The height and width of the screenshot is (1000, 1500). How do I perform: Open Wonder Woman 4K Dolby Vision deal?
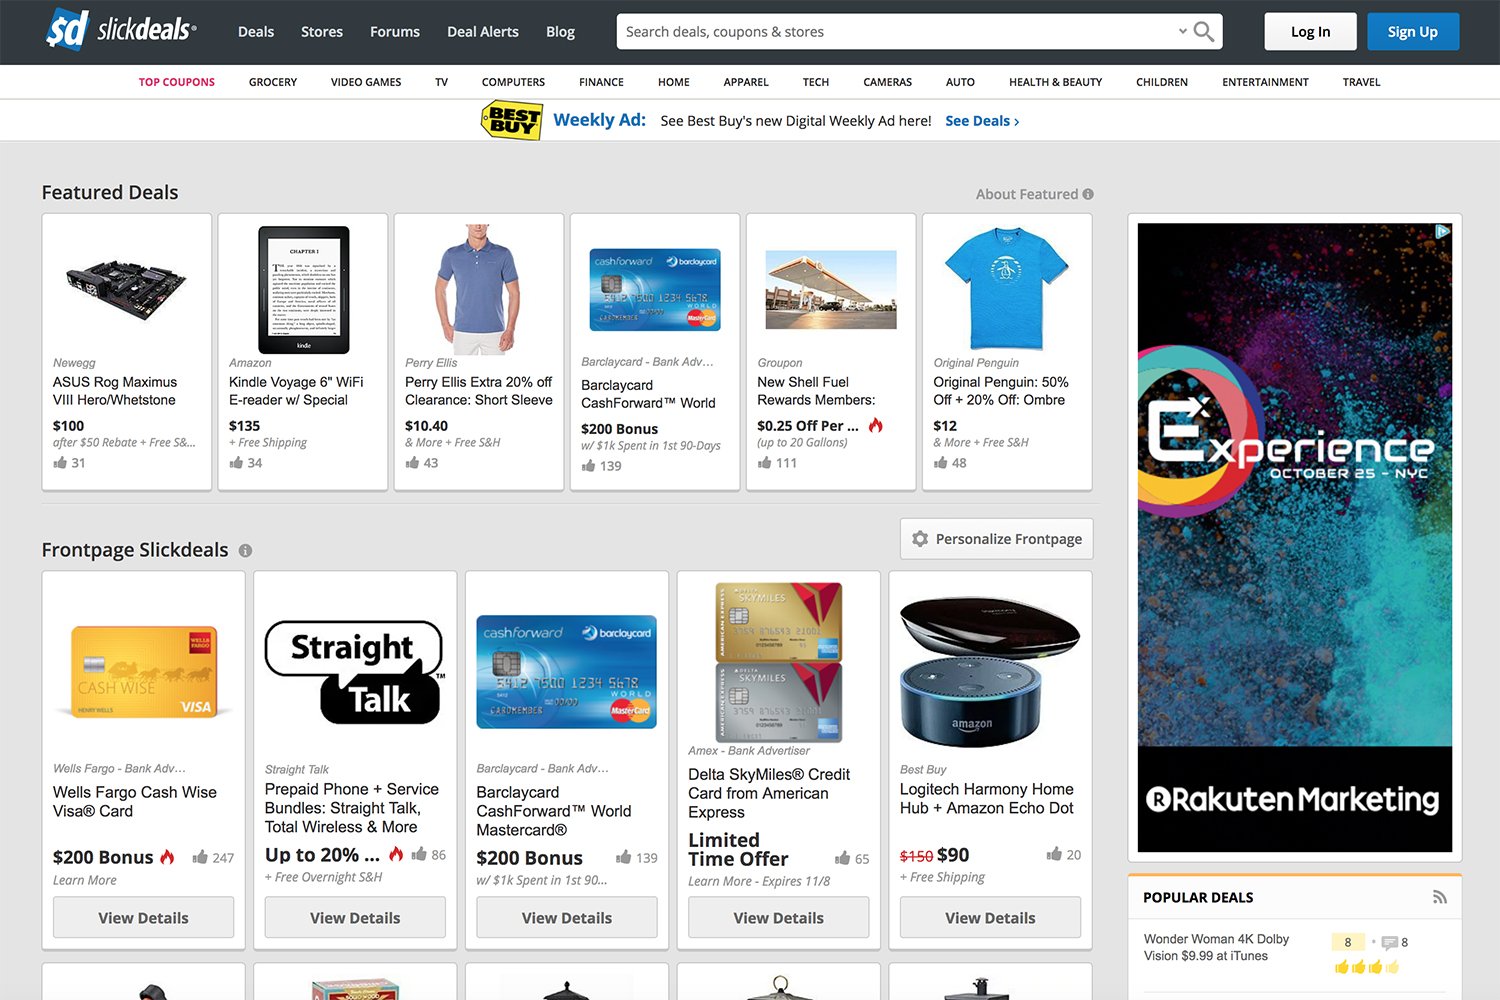coord(1216,948)
